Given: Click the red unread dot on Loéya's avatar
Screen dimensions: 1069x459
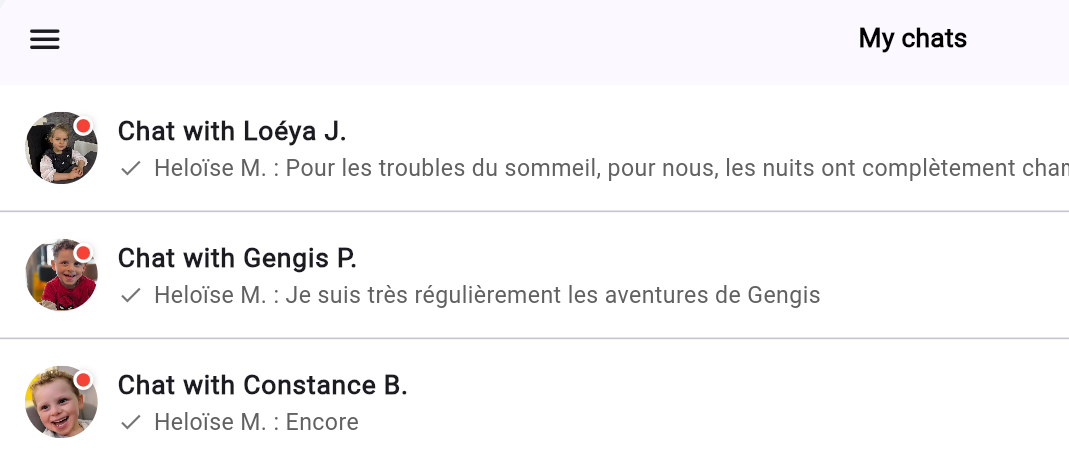Looking at the screenshot, I should coord(84,126).
